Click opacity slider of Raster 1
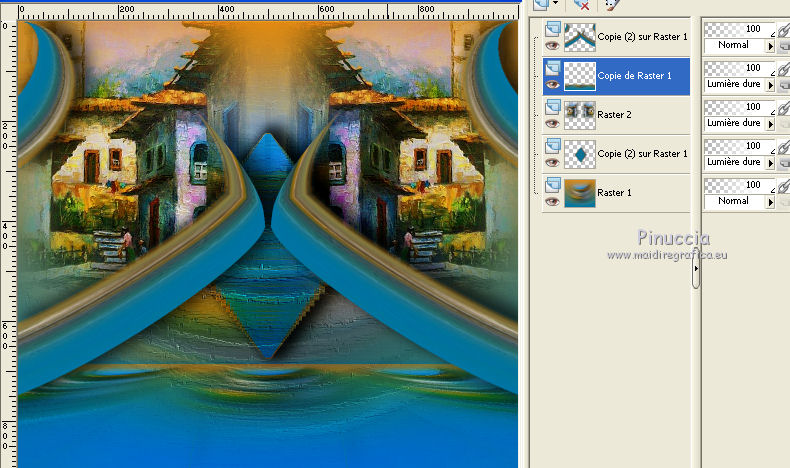Viewport: 790px width, 468px height. point(739,185)
